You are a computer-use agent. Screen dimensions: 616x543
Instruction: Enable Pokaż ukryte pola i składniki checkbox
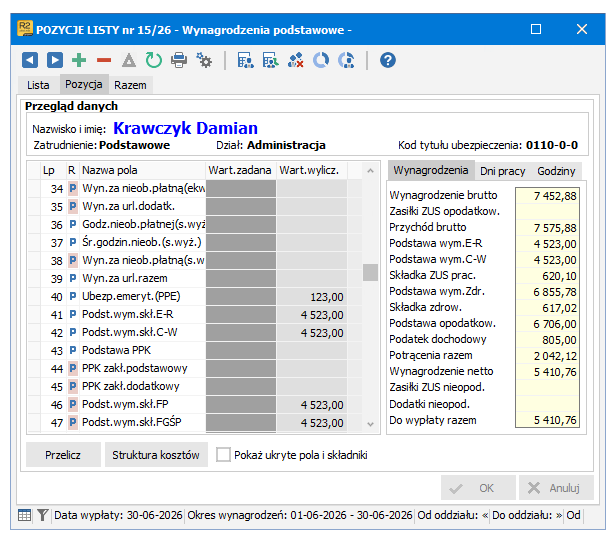coord(223,455)
